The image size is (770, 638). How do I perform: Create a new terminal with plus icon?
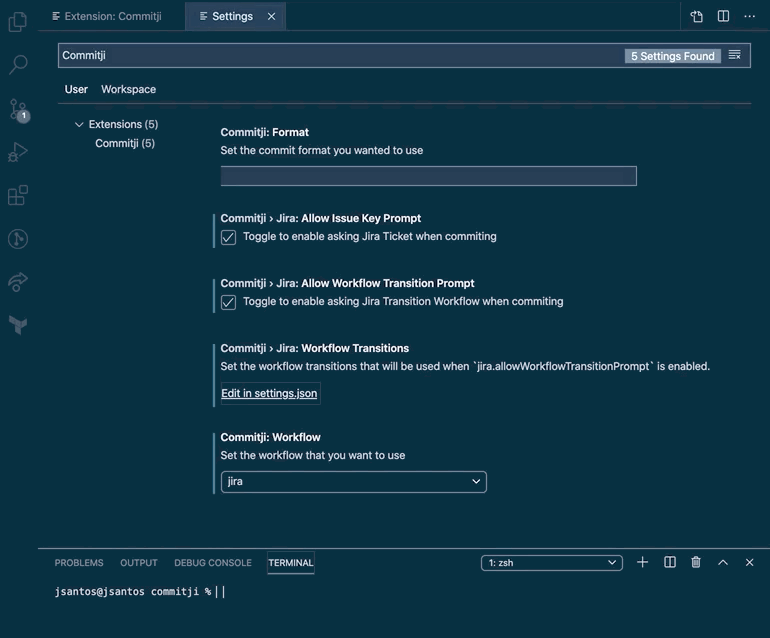click(x=642, y=562)
